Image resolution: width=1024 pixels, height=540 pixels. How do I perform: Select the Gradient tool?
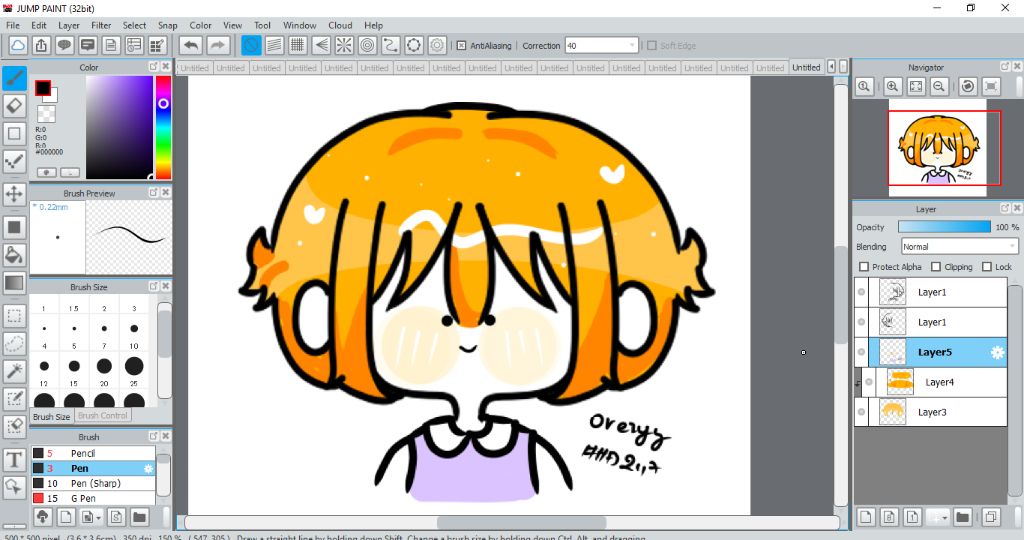(14, 283)
